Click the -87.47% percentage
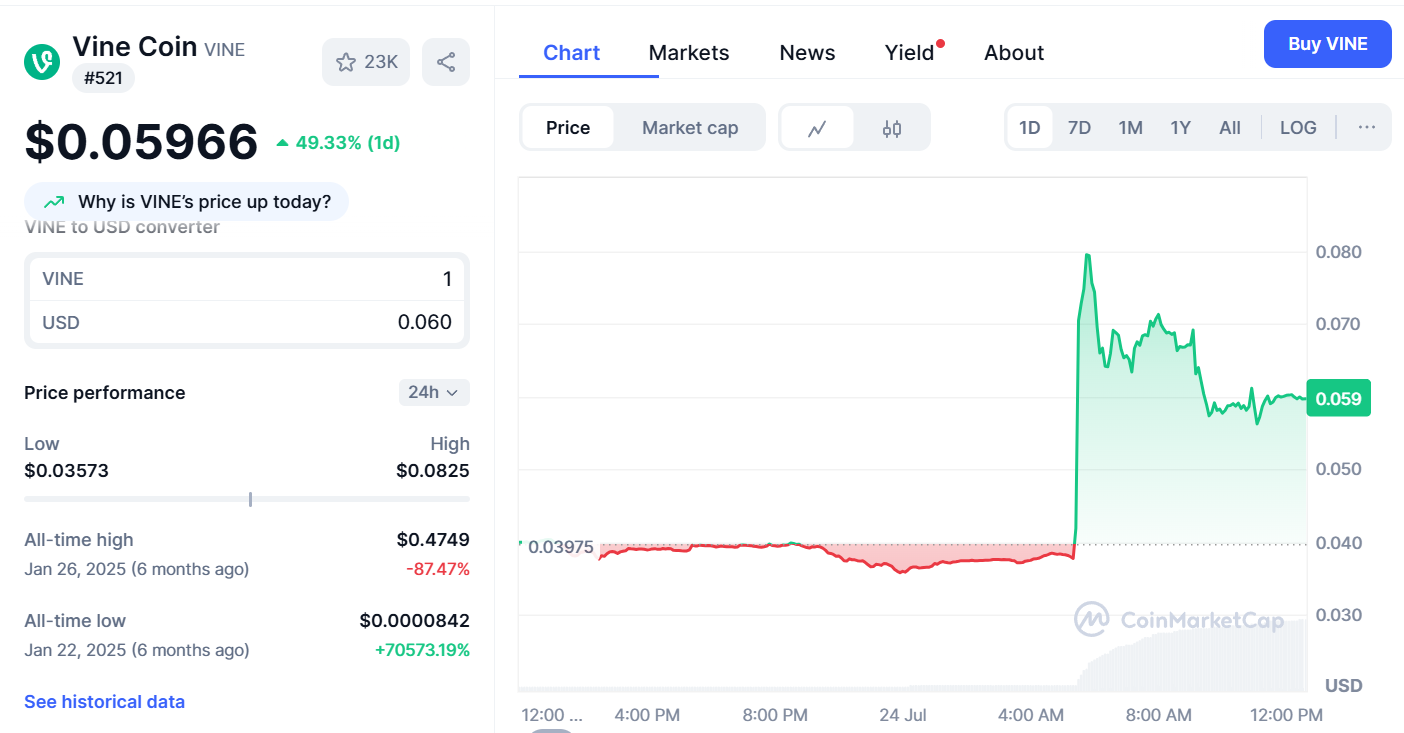 tap(438, 569)
